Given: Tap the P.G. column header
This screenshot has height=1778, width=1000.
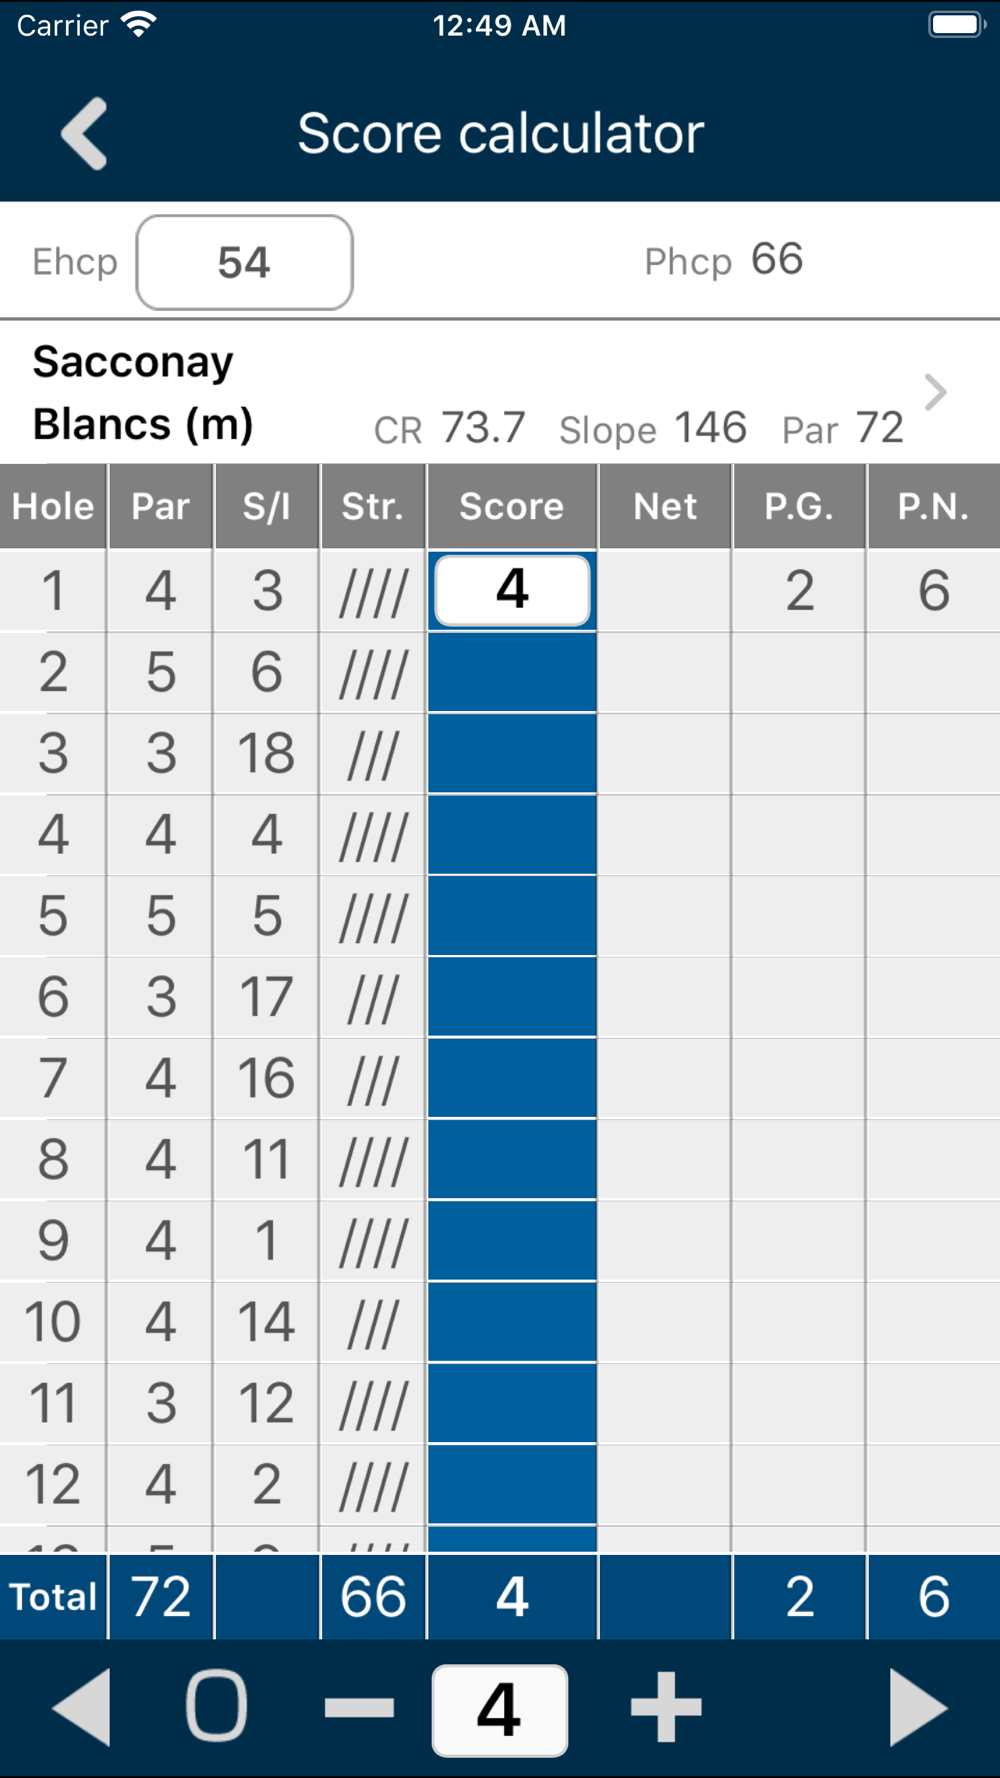Looking at the screenshot, I should (799, 506).
